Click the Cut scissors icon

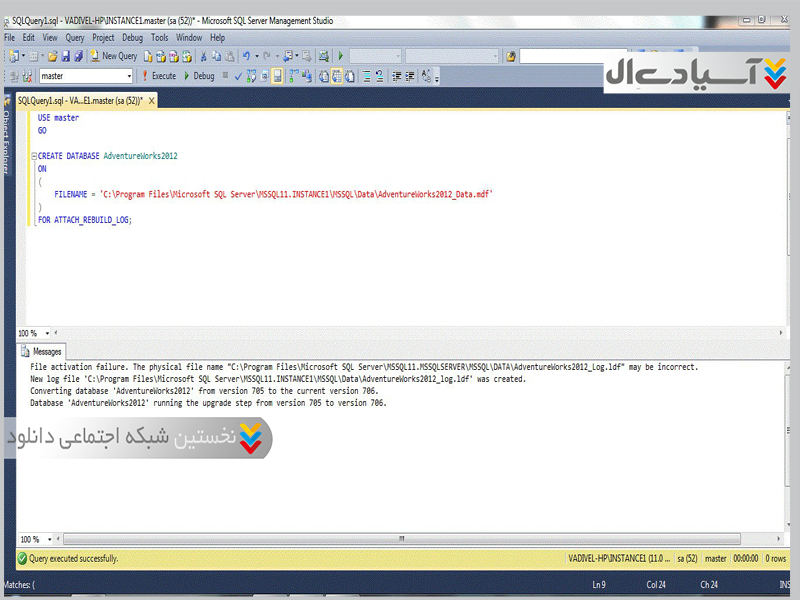tap(204, 56)
